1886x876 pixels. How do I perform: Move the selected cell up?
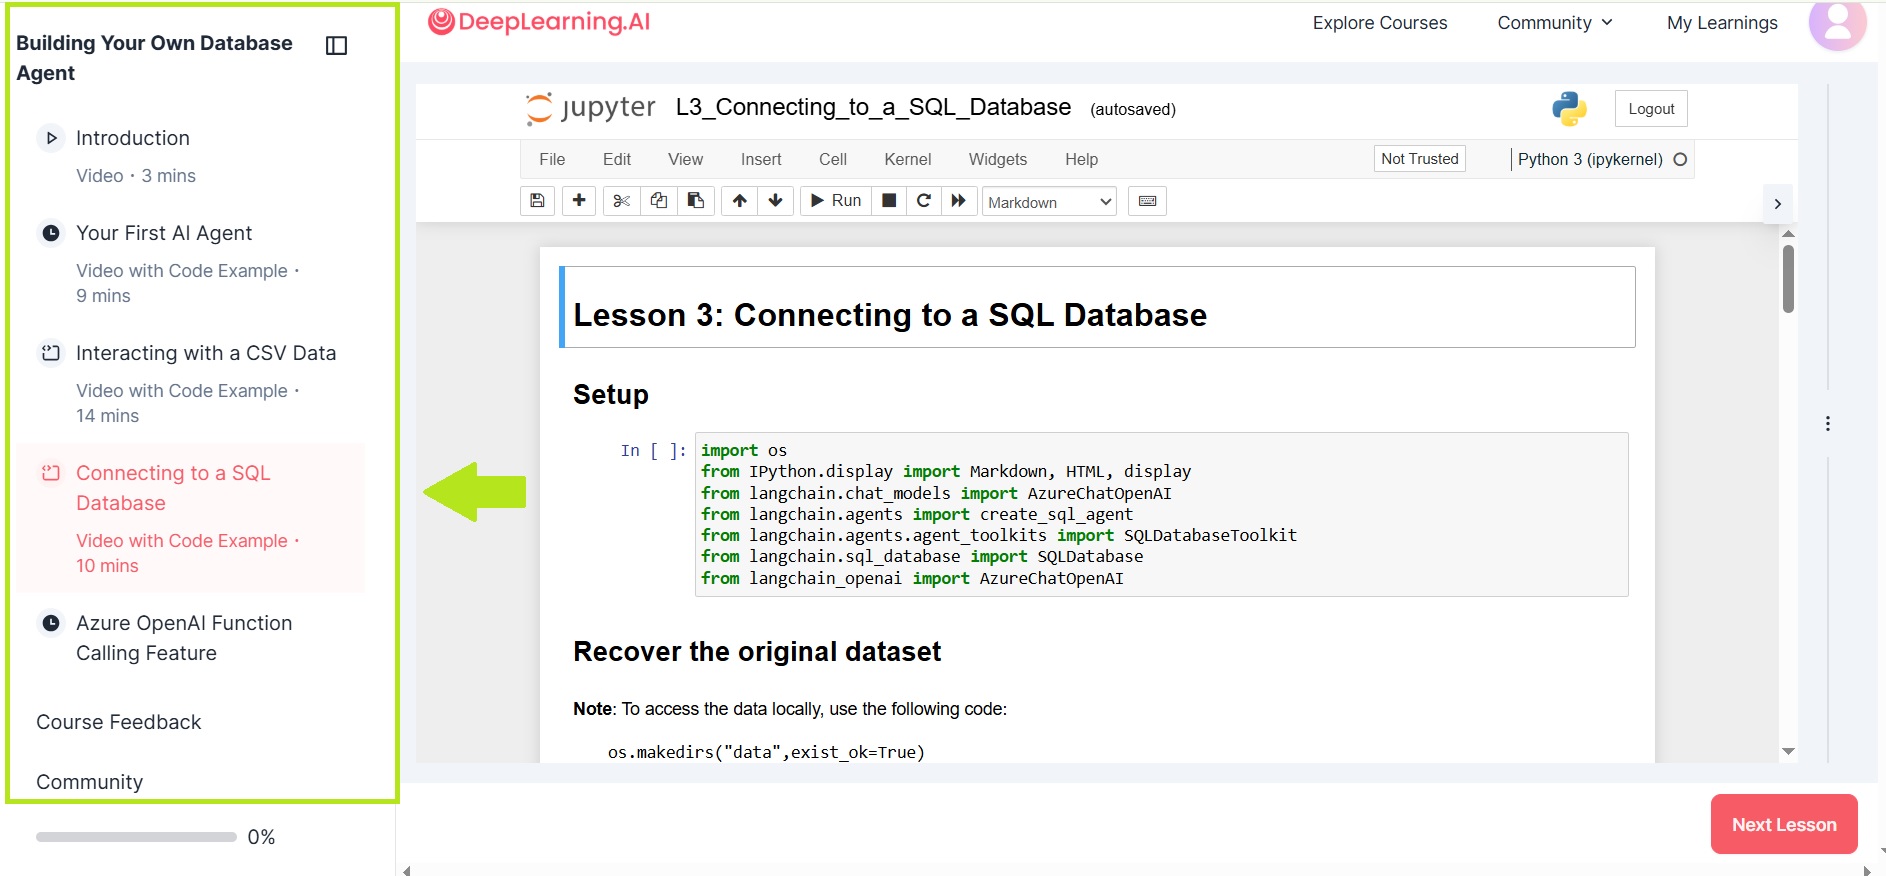click(739, 201)
